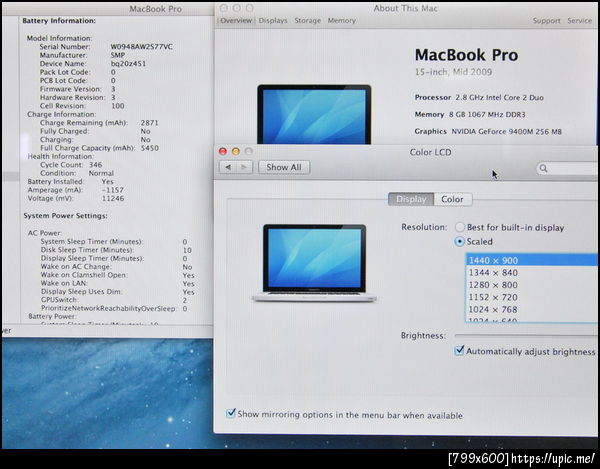Pick the 1024 × 768 resolution
Viewport: 600px width, 469px height.
(x=532, y=309)
